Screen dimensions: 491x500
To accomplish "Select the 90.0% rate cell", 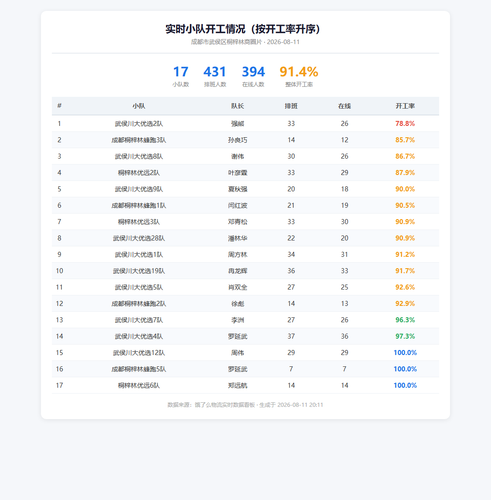I will coord(405,189).
